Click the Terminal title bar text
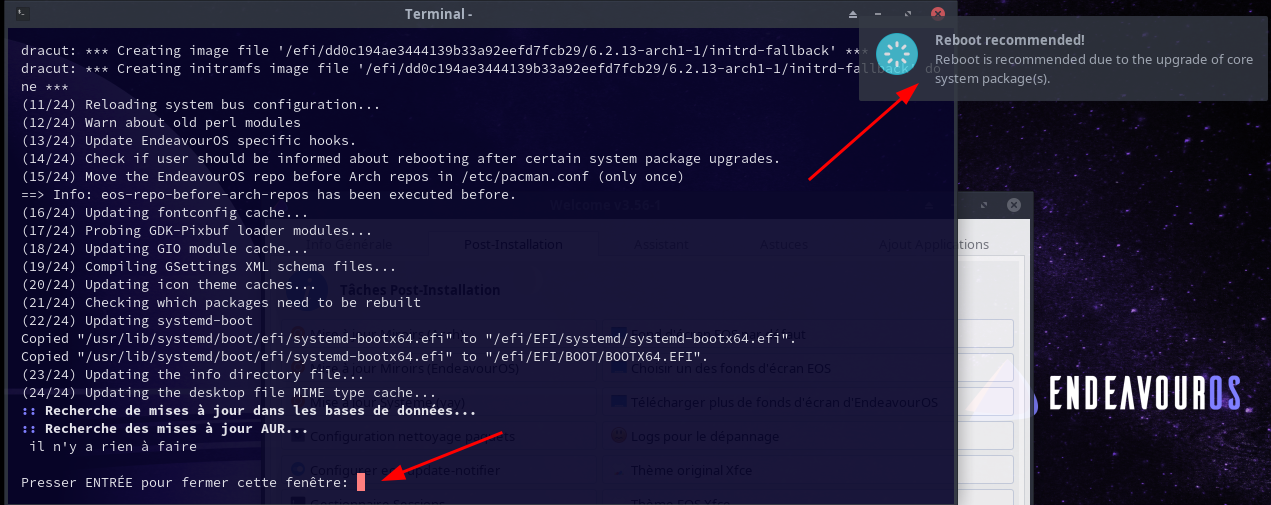This screenshot has height=505, width=1271. [439, 14]
